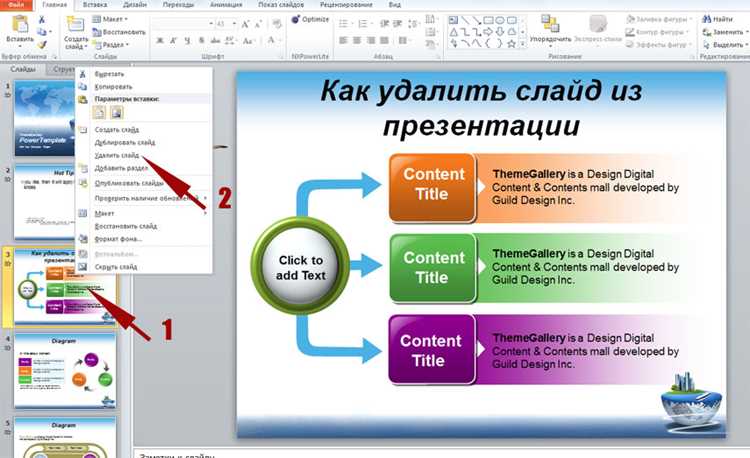Open Эффекты фигур effects dropdown
The image size is (750, 458).
659,44
